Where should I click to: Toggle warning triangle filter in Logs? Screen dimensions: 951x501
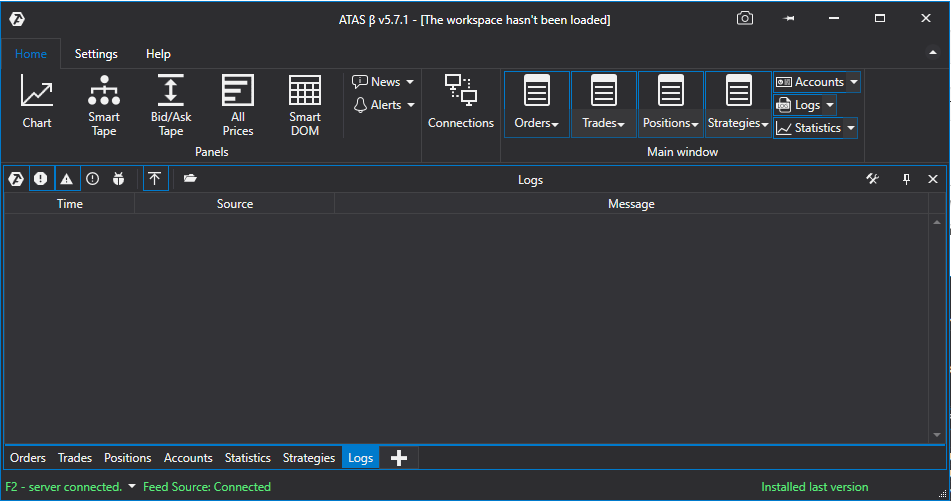(x=67, y=179)
